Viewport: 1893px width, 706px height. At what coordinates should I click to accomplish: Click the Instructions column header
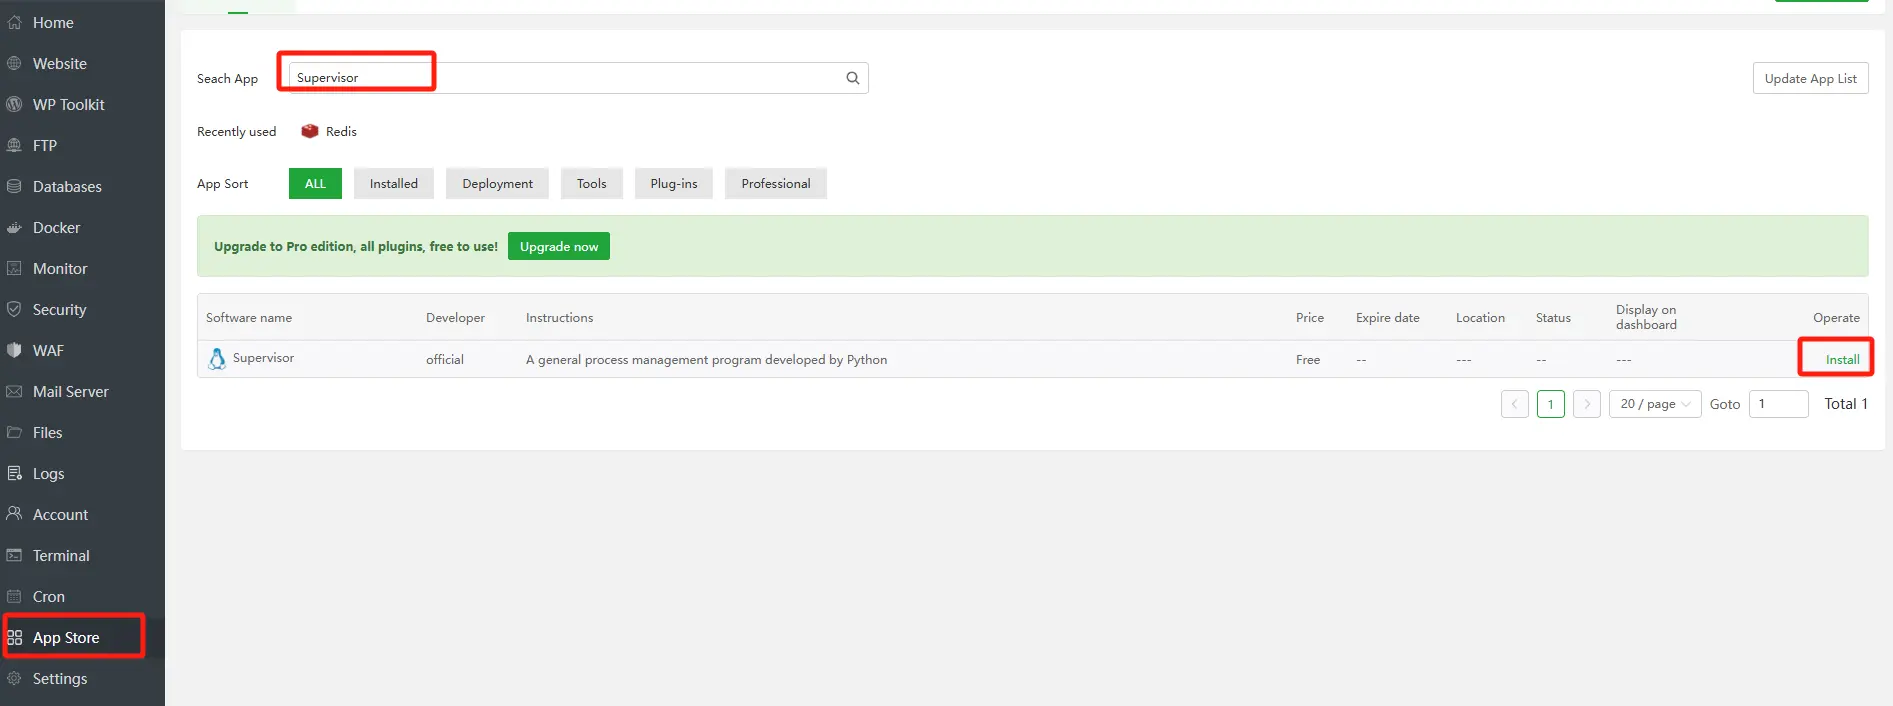point(560,318)
